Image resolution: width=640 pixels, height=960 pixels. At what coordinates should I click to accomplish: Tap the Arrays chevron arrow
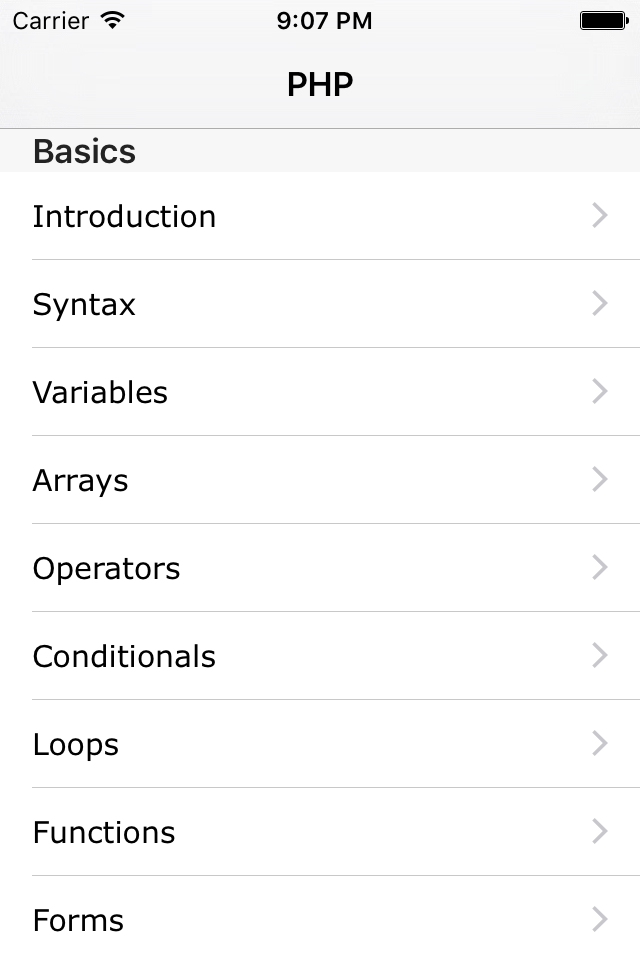click(599, 480)
